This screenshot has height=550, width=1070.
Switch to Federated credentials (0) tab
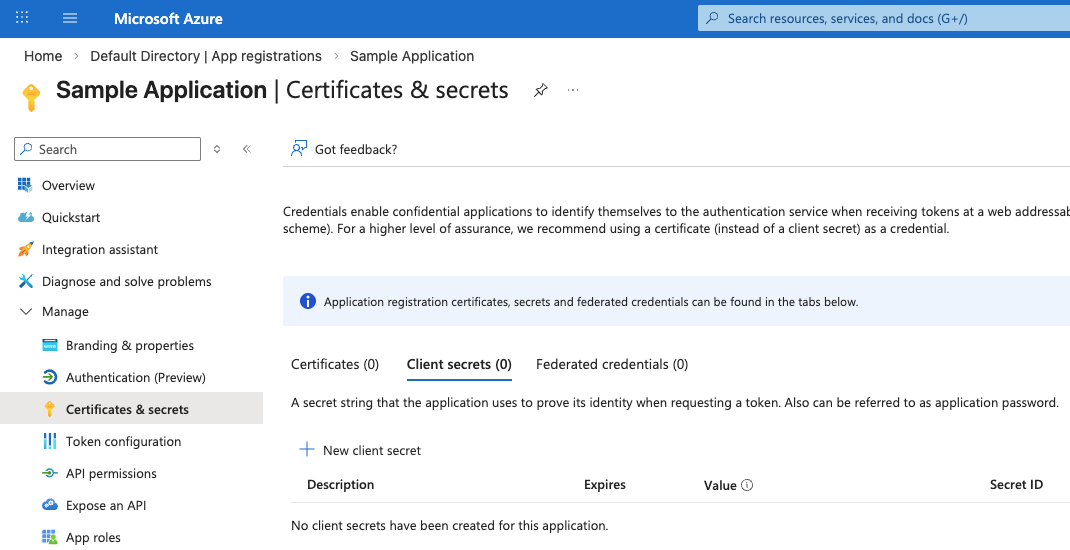612,364
